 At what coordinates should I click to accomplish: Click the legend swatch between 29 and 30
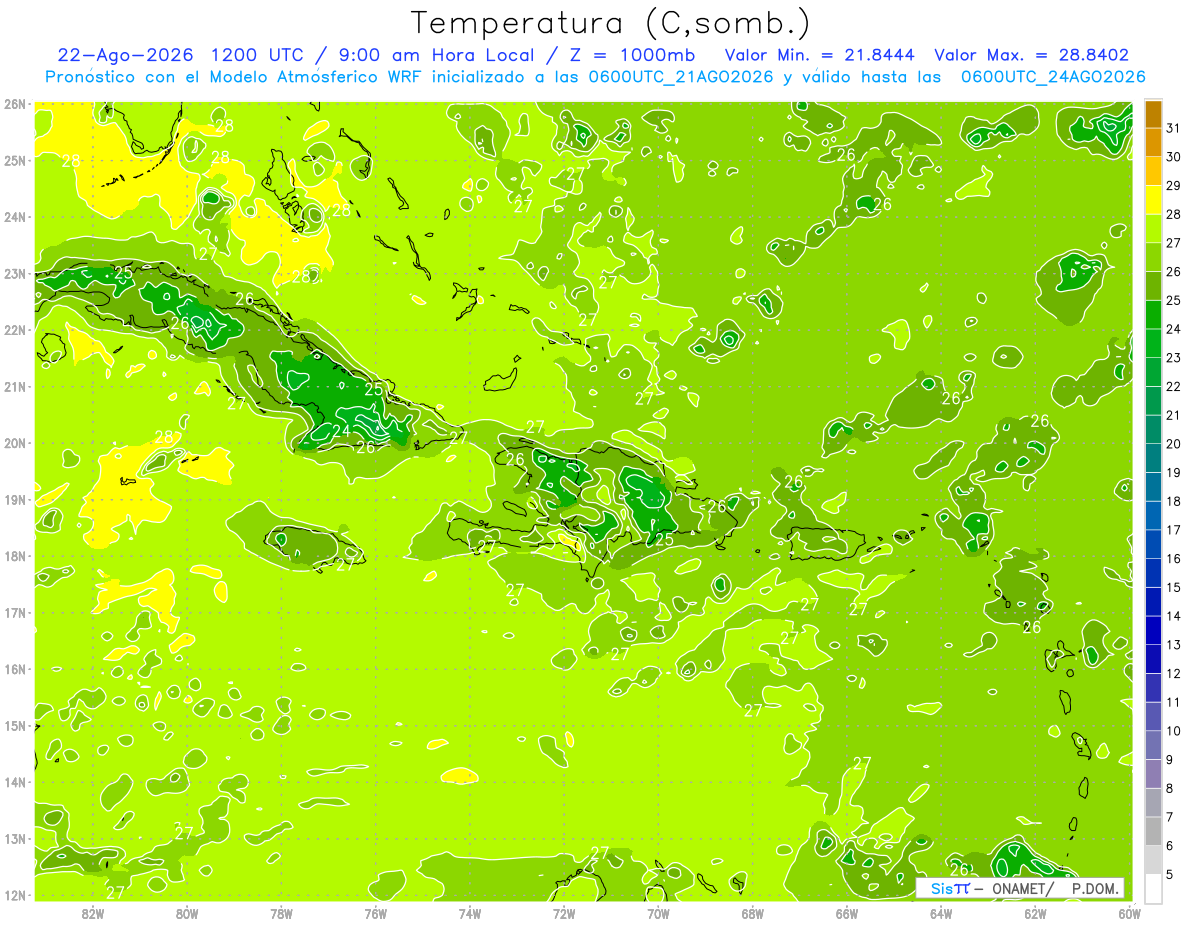click(1153, 171)
